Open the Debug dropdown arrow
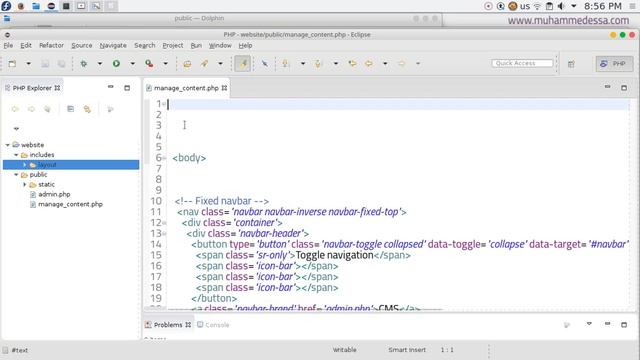 (x=100, y=64)
